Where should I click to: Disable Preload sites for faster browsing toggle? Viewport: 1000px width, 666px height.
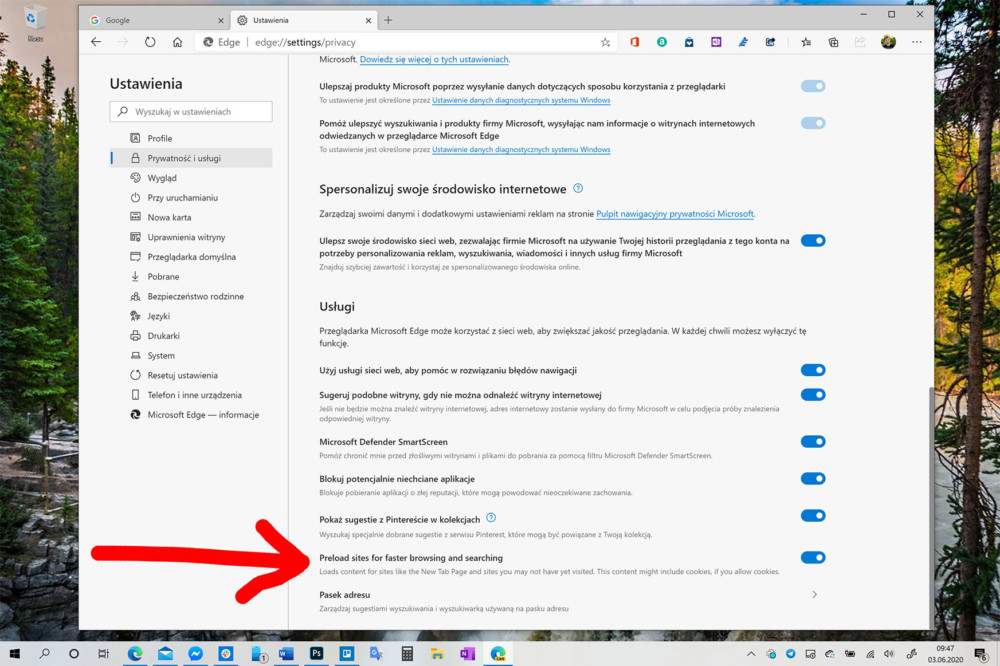point(813,558)
